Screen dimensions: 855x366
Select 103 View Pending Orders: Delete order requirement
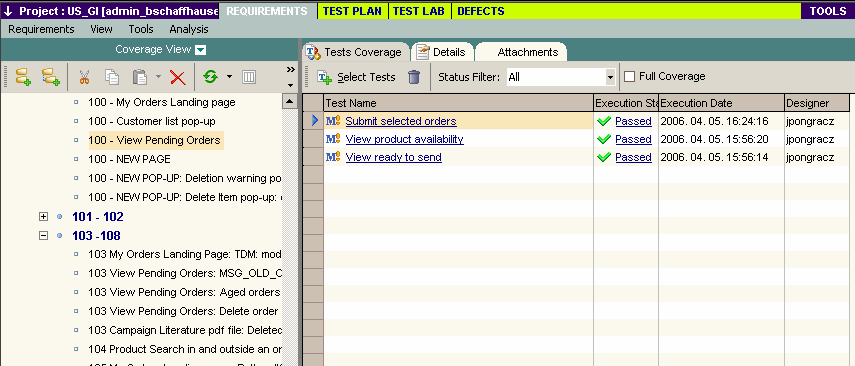click(183, 311)
